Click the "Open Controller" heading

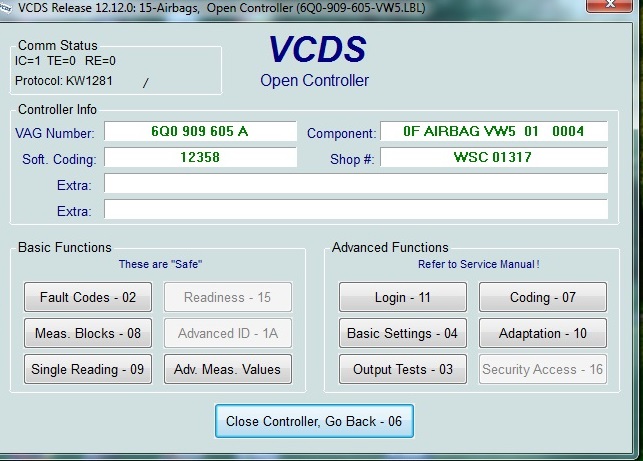coord(315,80)
